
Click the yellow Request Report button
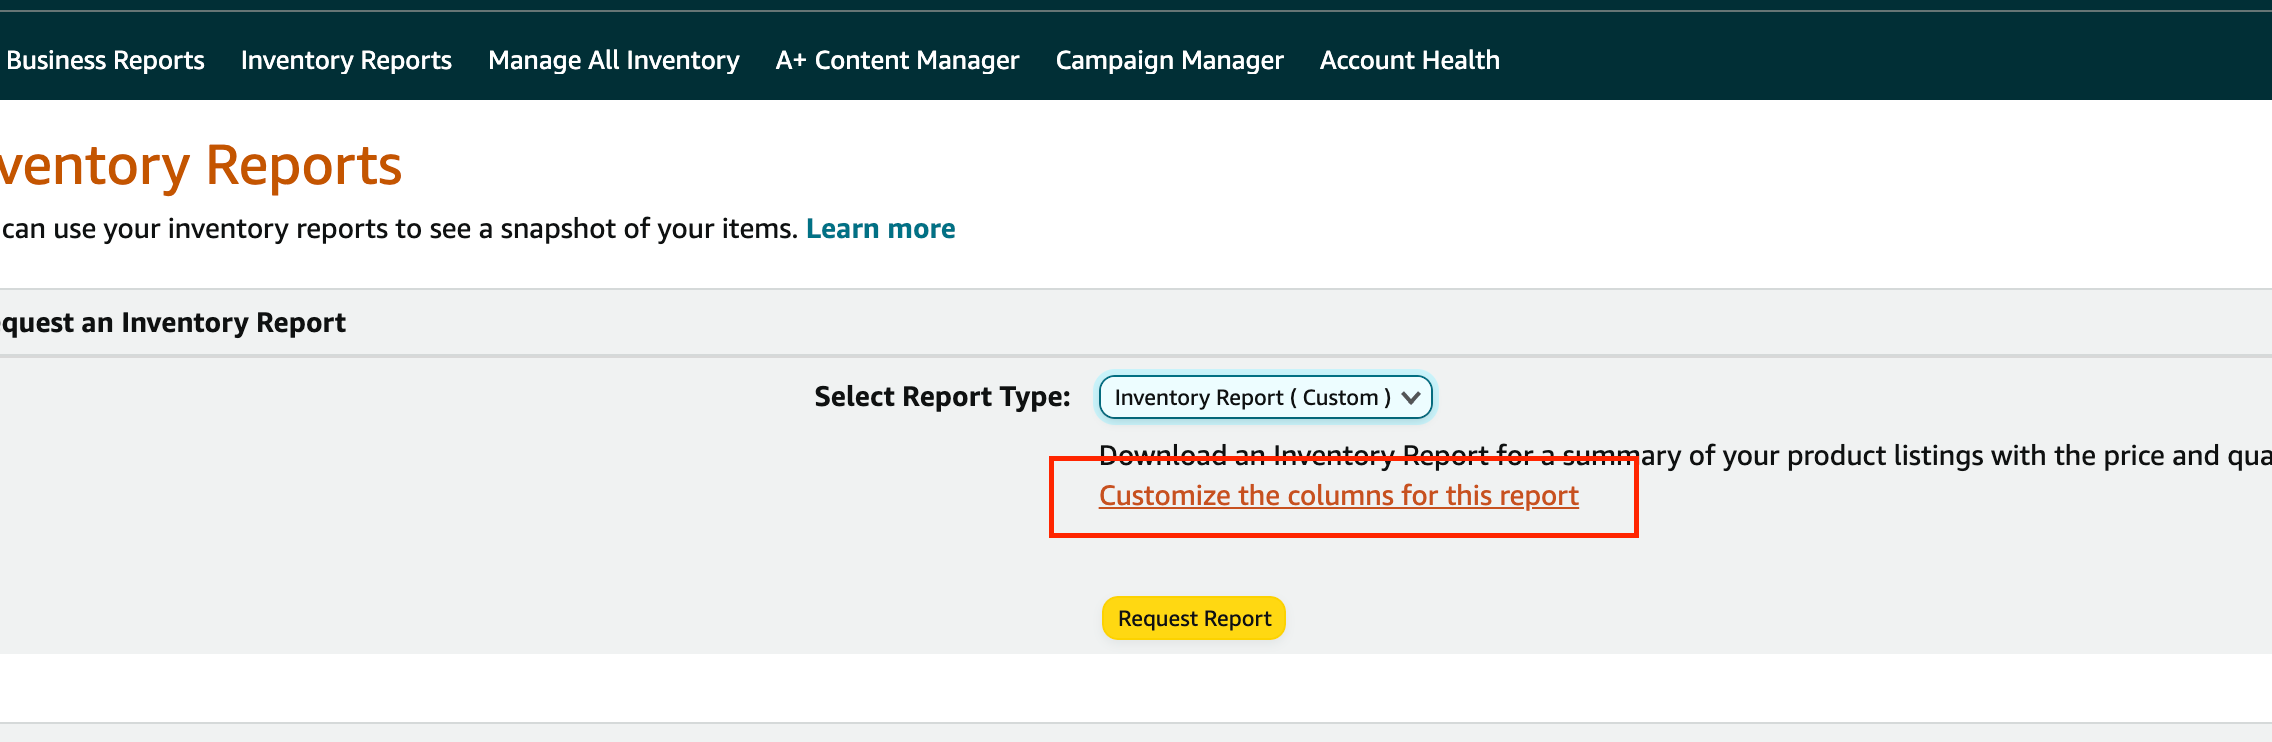point(1194,618)
